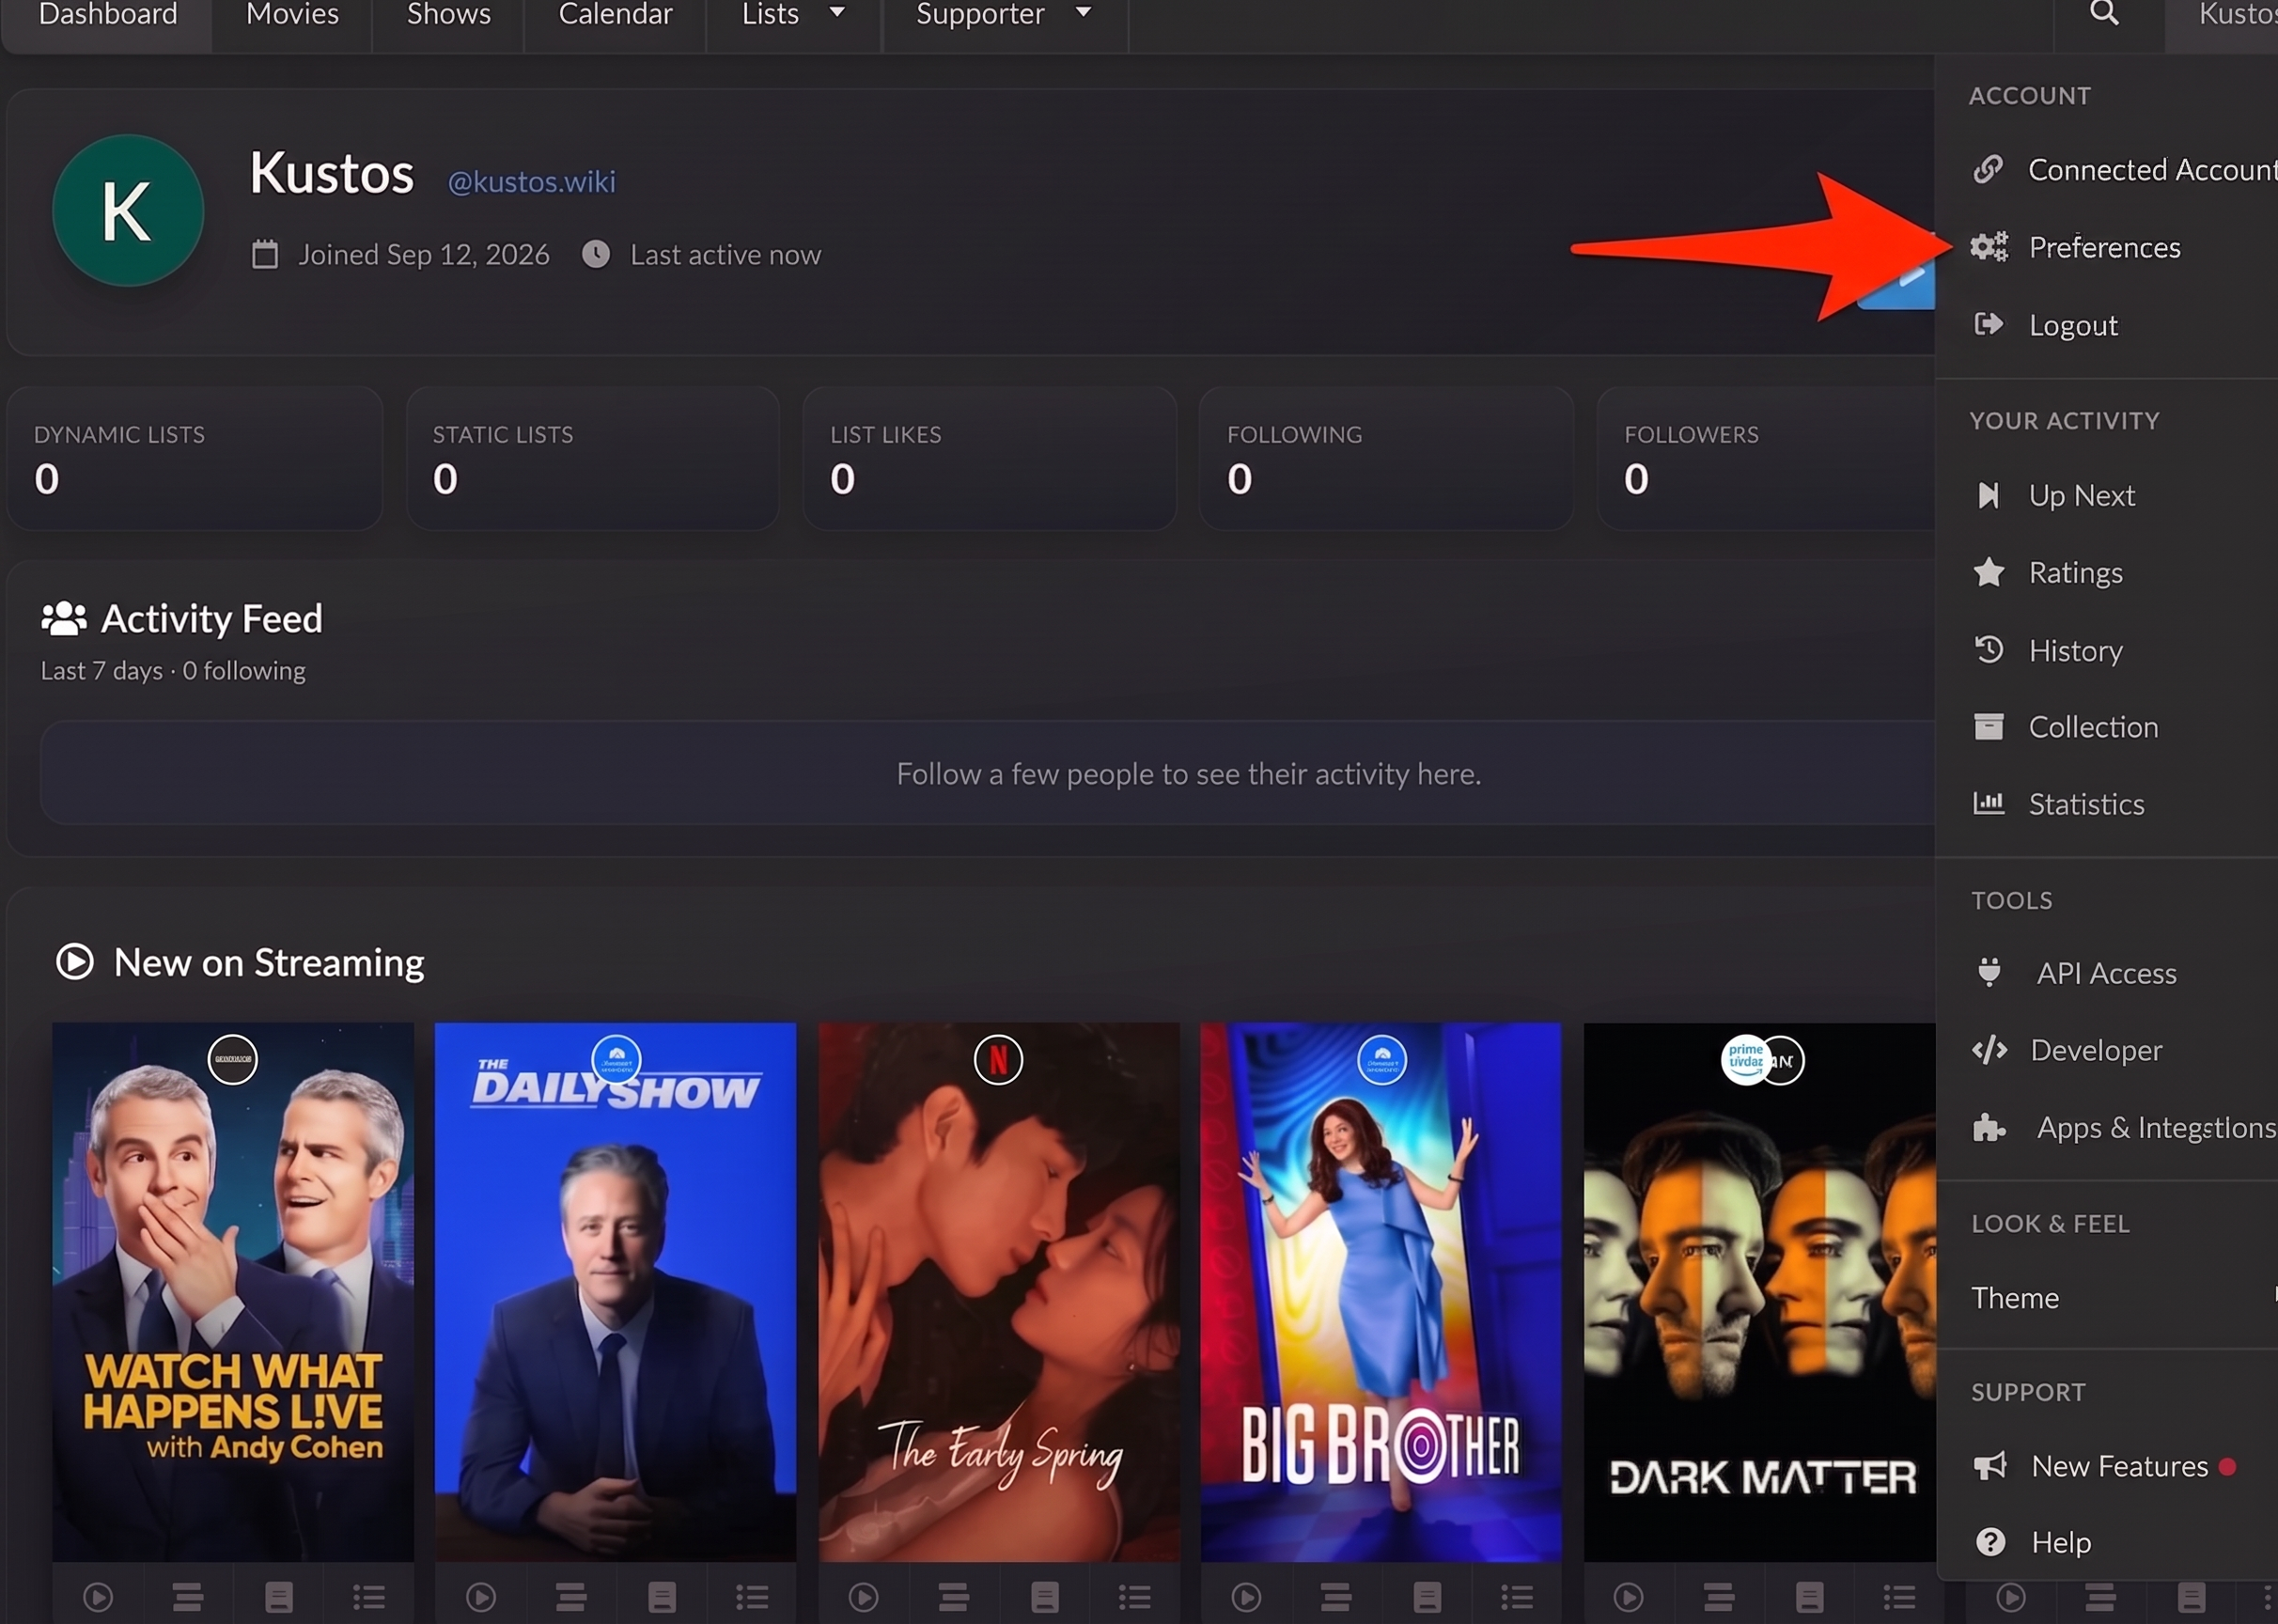Open The Daily Show poster
Viewport: 2278px width, 1624px height.
point(615,1291)
